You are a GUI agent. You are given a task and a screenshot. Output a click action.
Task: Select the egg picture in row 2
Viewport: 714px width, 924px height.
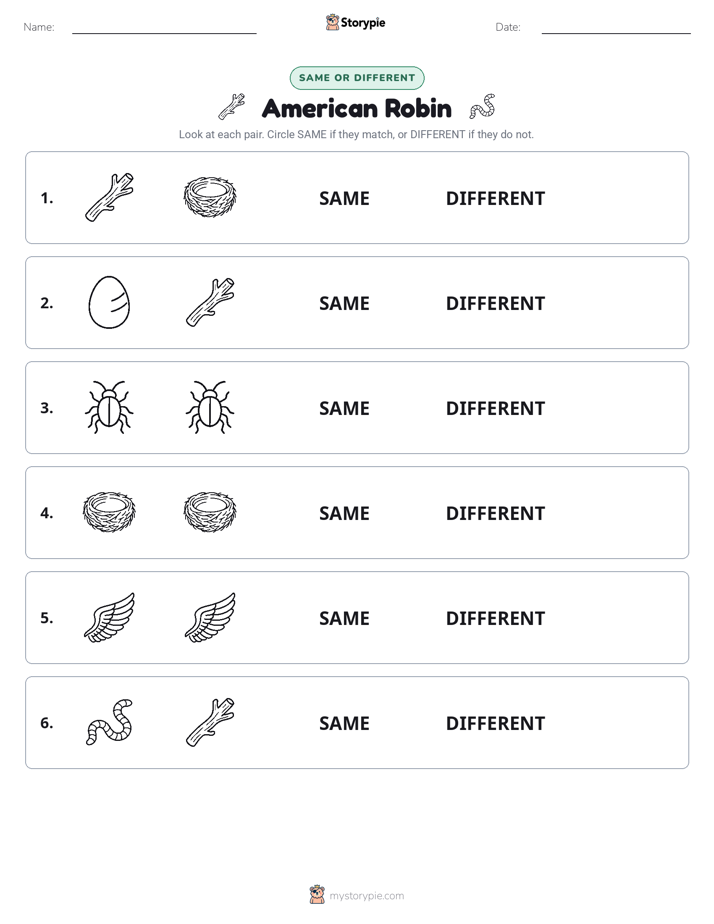[110, 302]
